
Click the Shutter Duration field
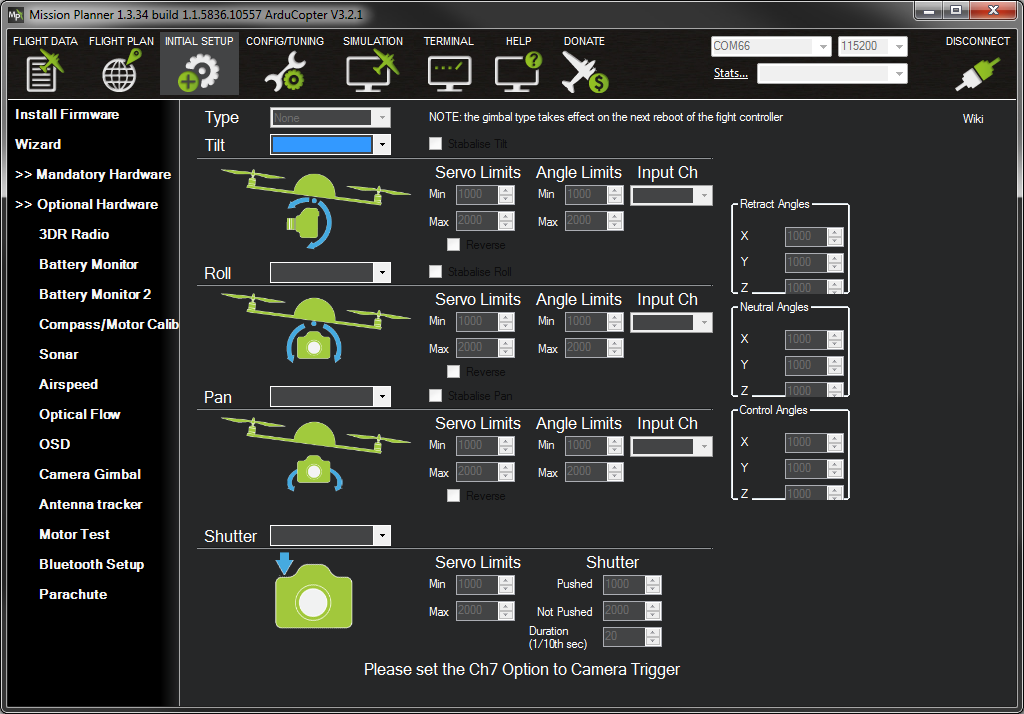pyautogui.click(x=632, y=636)
